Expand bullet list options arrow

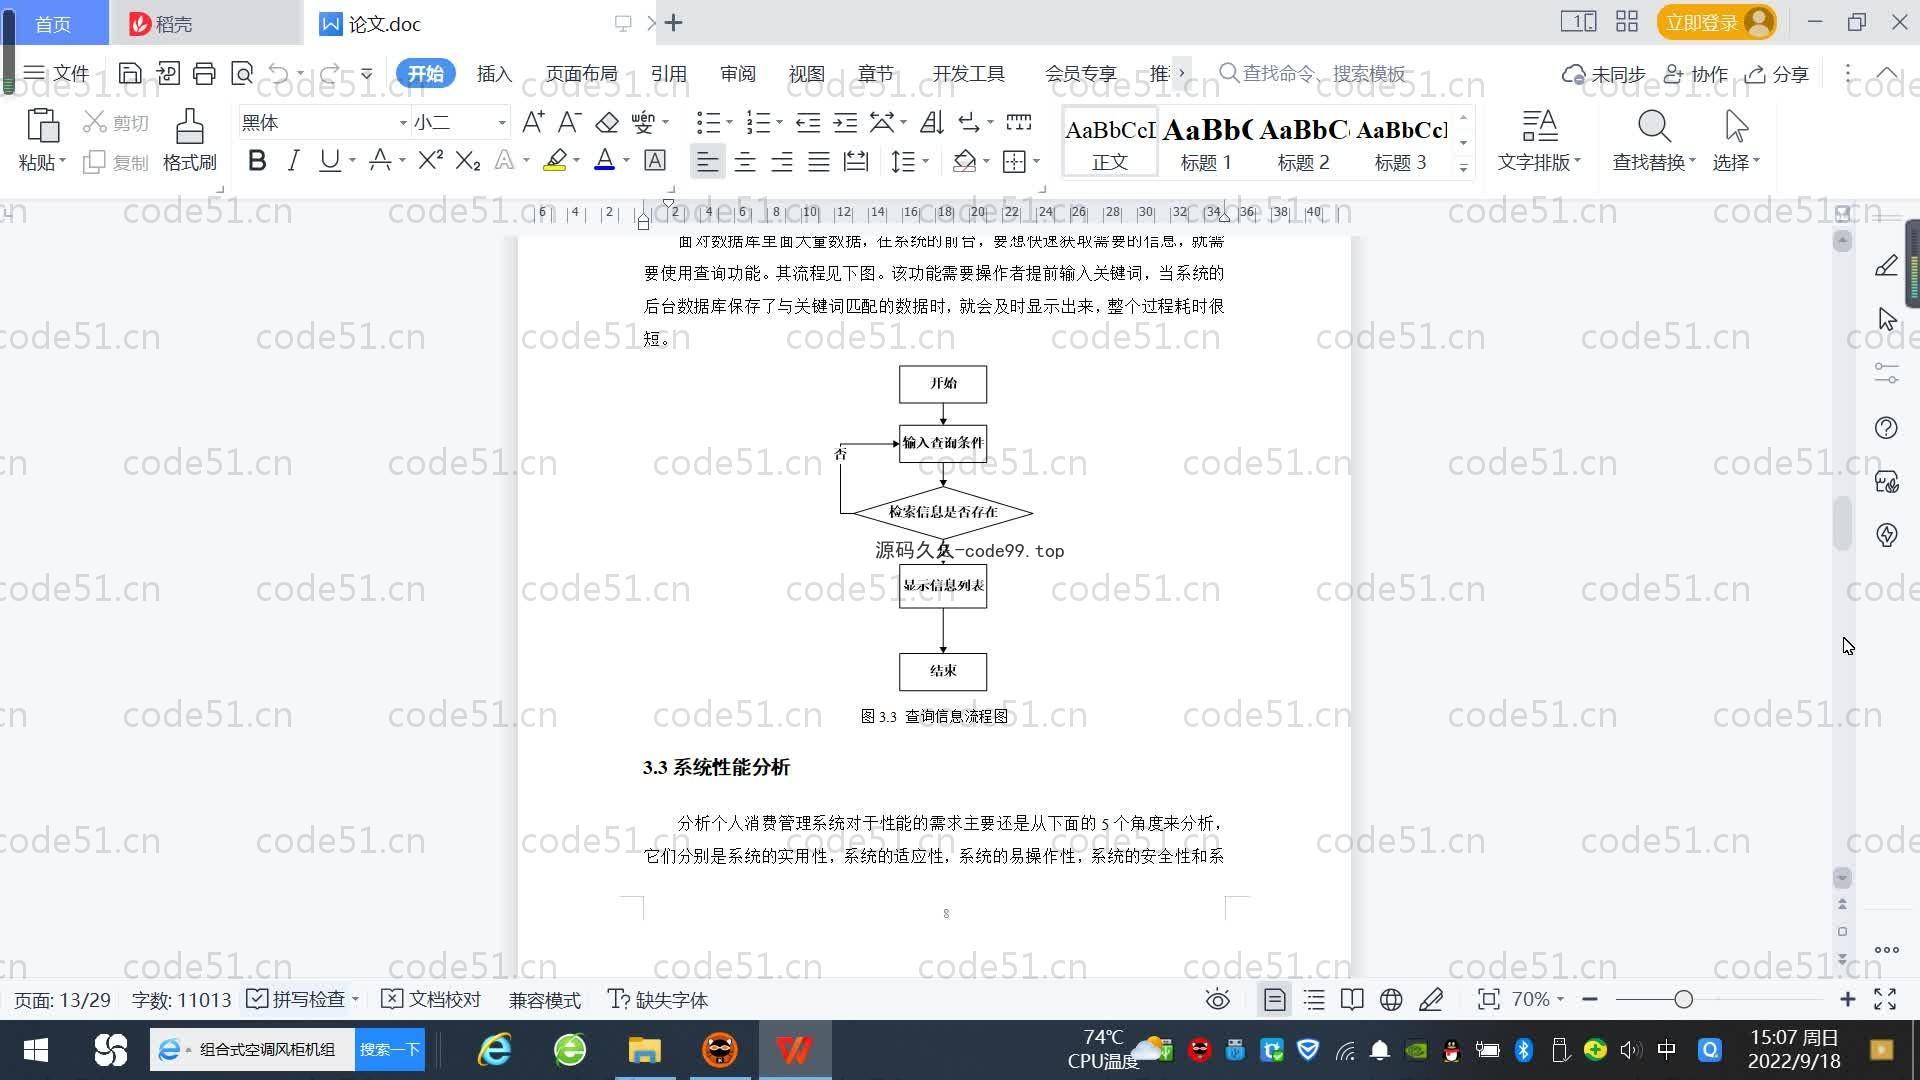[x=729, y=123]
